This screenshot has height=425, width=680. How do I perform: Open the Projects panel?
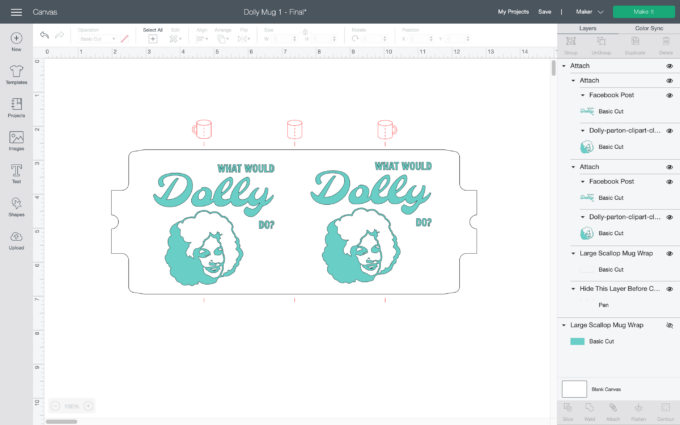[x=16, y=104]
